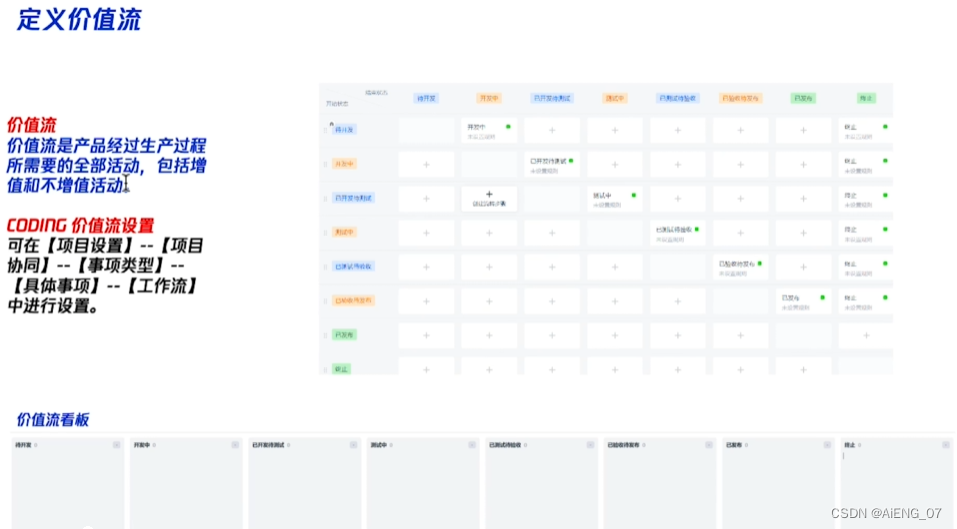
Task: Collapse the 测试中 kanban column
Action: click(x=472, y=445)
